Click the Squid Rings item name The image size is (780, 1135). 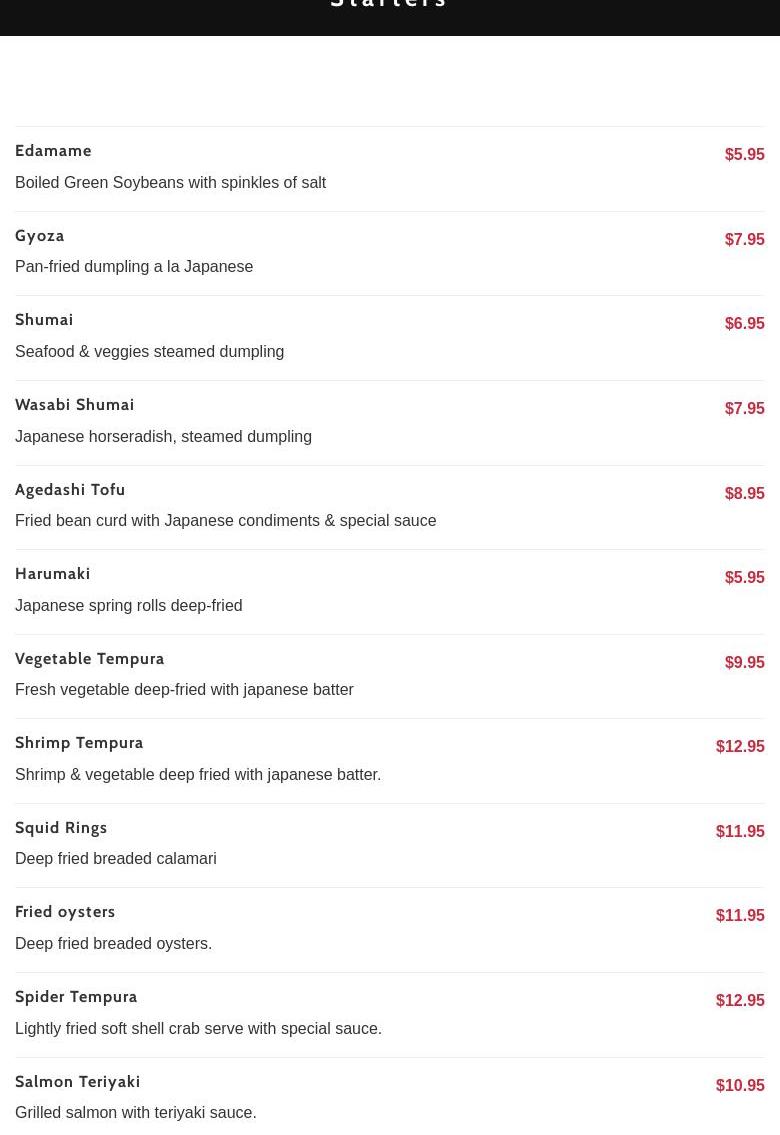click(x=61, y=828)
